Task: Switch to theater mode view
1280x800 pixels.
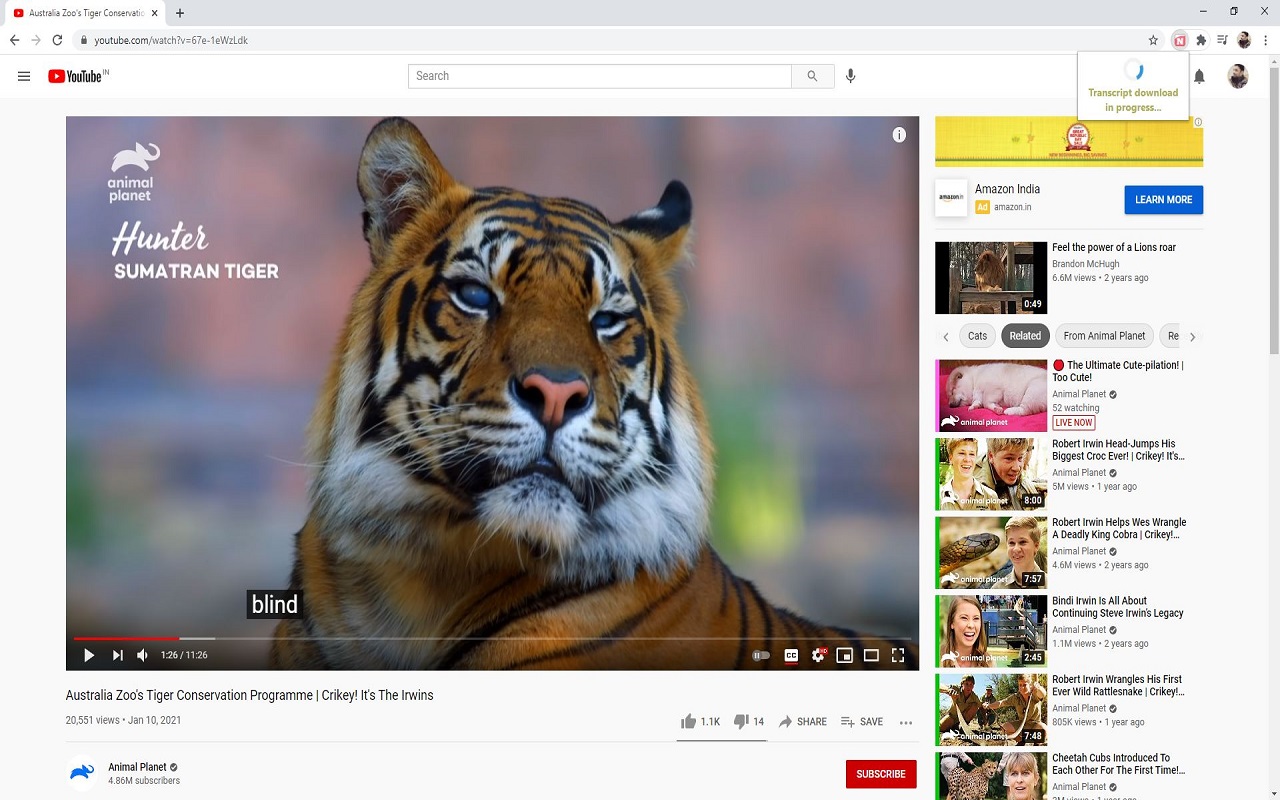Action: [871, 655]
